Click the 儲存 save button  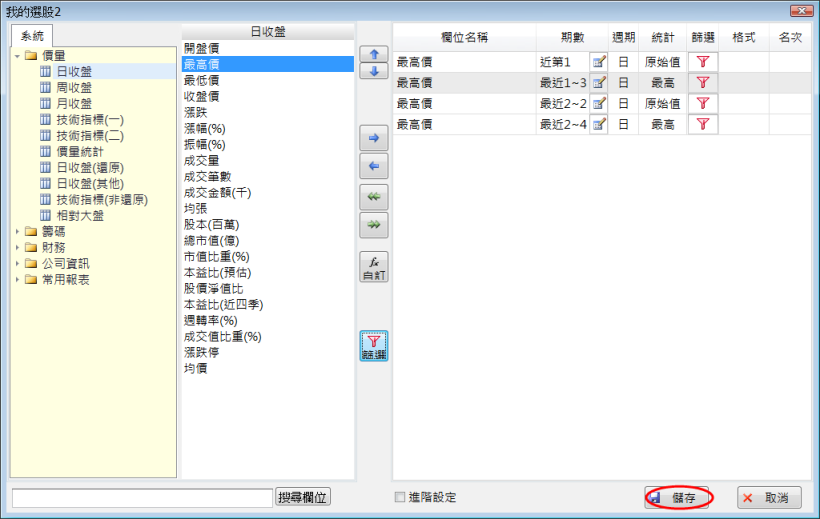(680, 497)
